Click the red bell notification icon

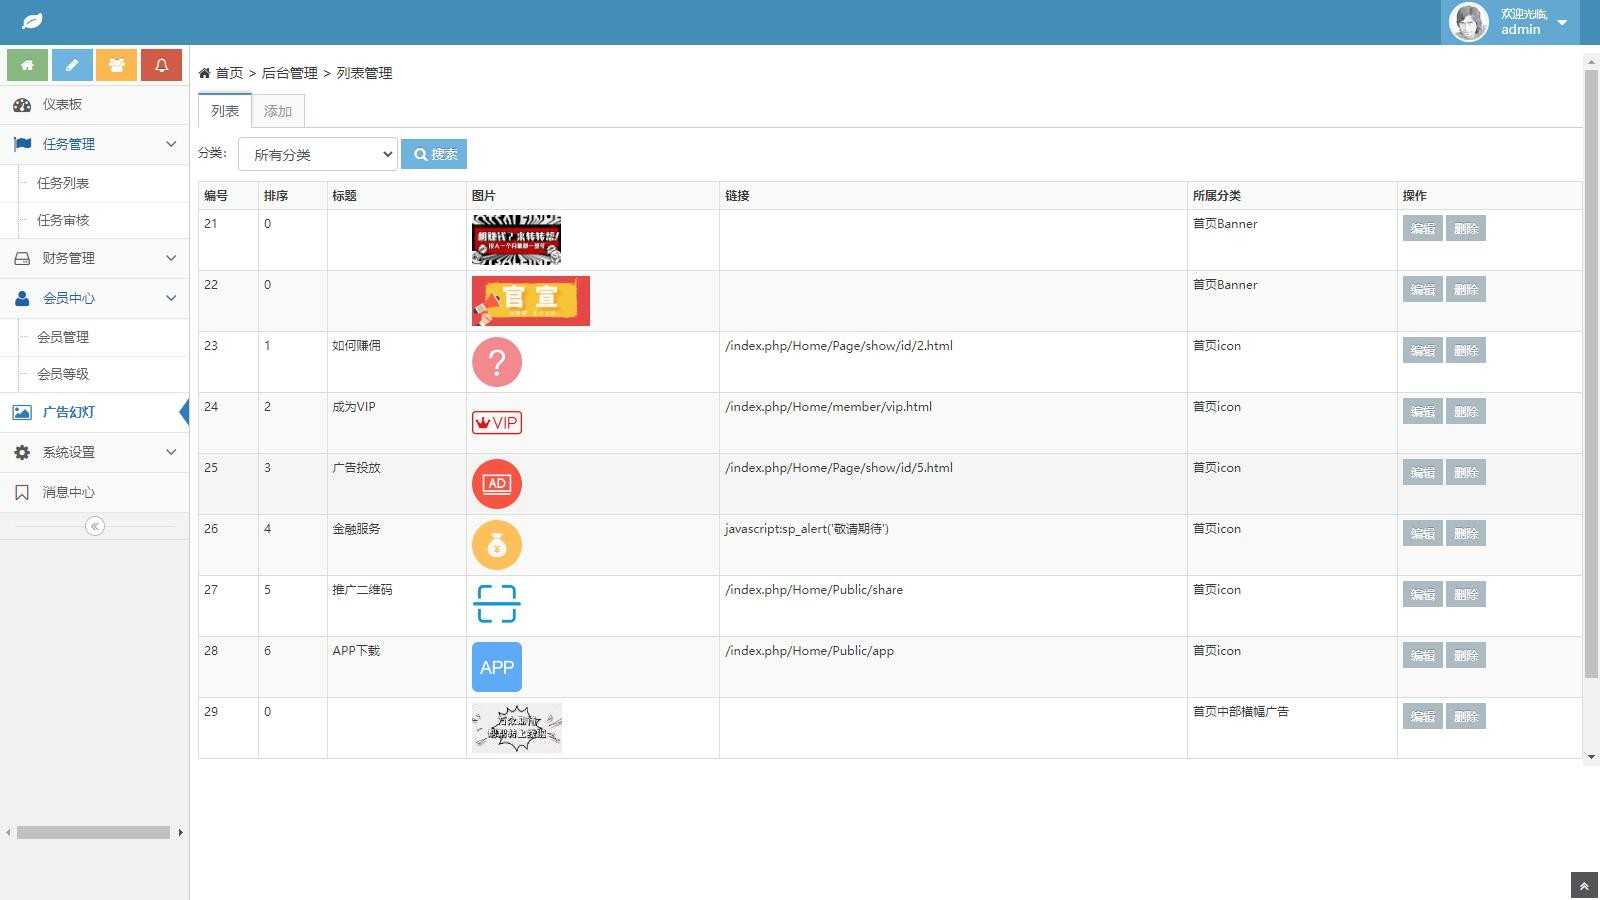pyautogui.click(x=161, y=65)
